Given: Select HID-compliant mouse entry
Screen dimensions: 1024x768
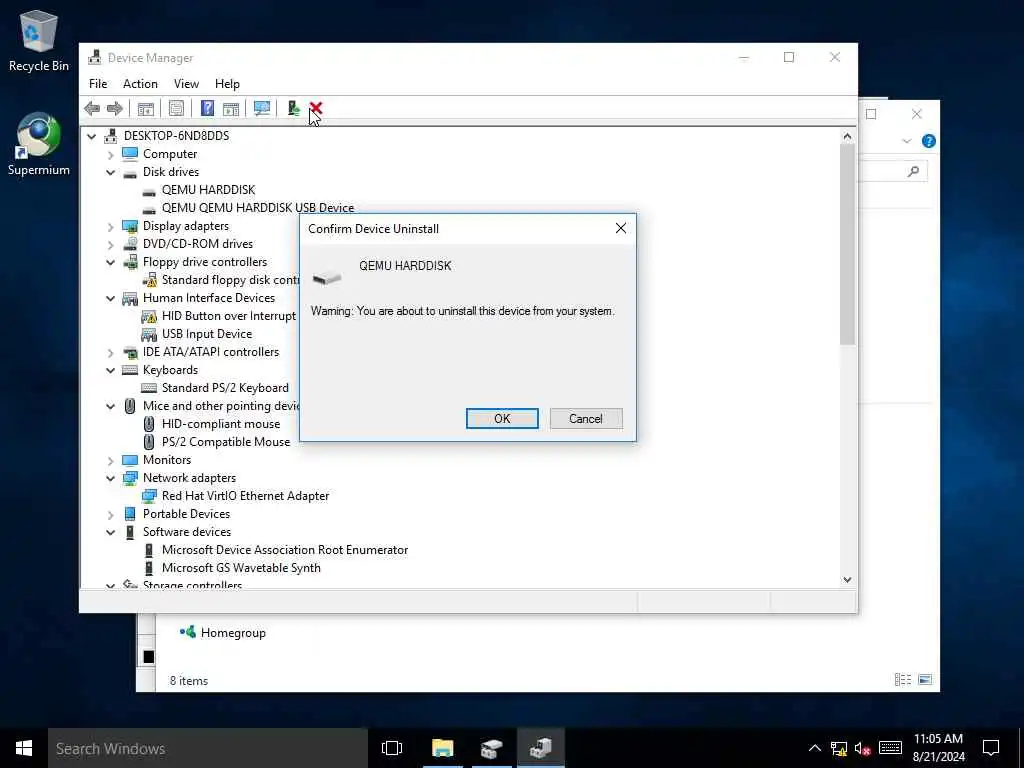Looking at the screenshot, I should (x=221, y=424).
